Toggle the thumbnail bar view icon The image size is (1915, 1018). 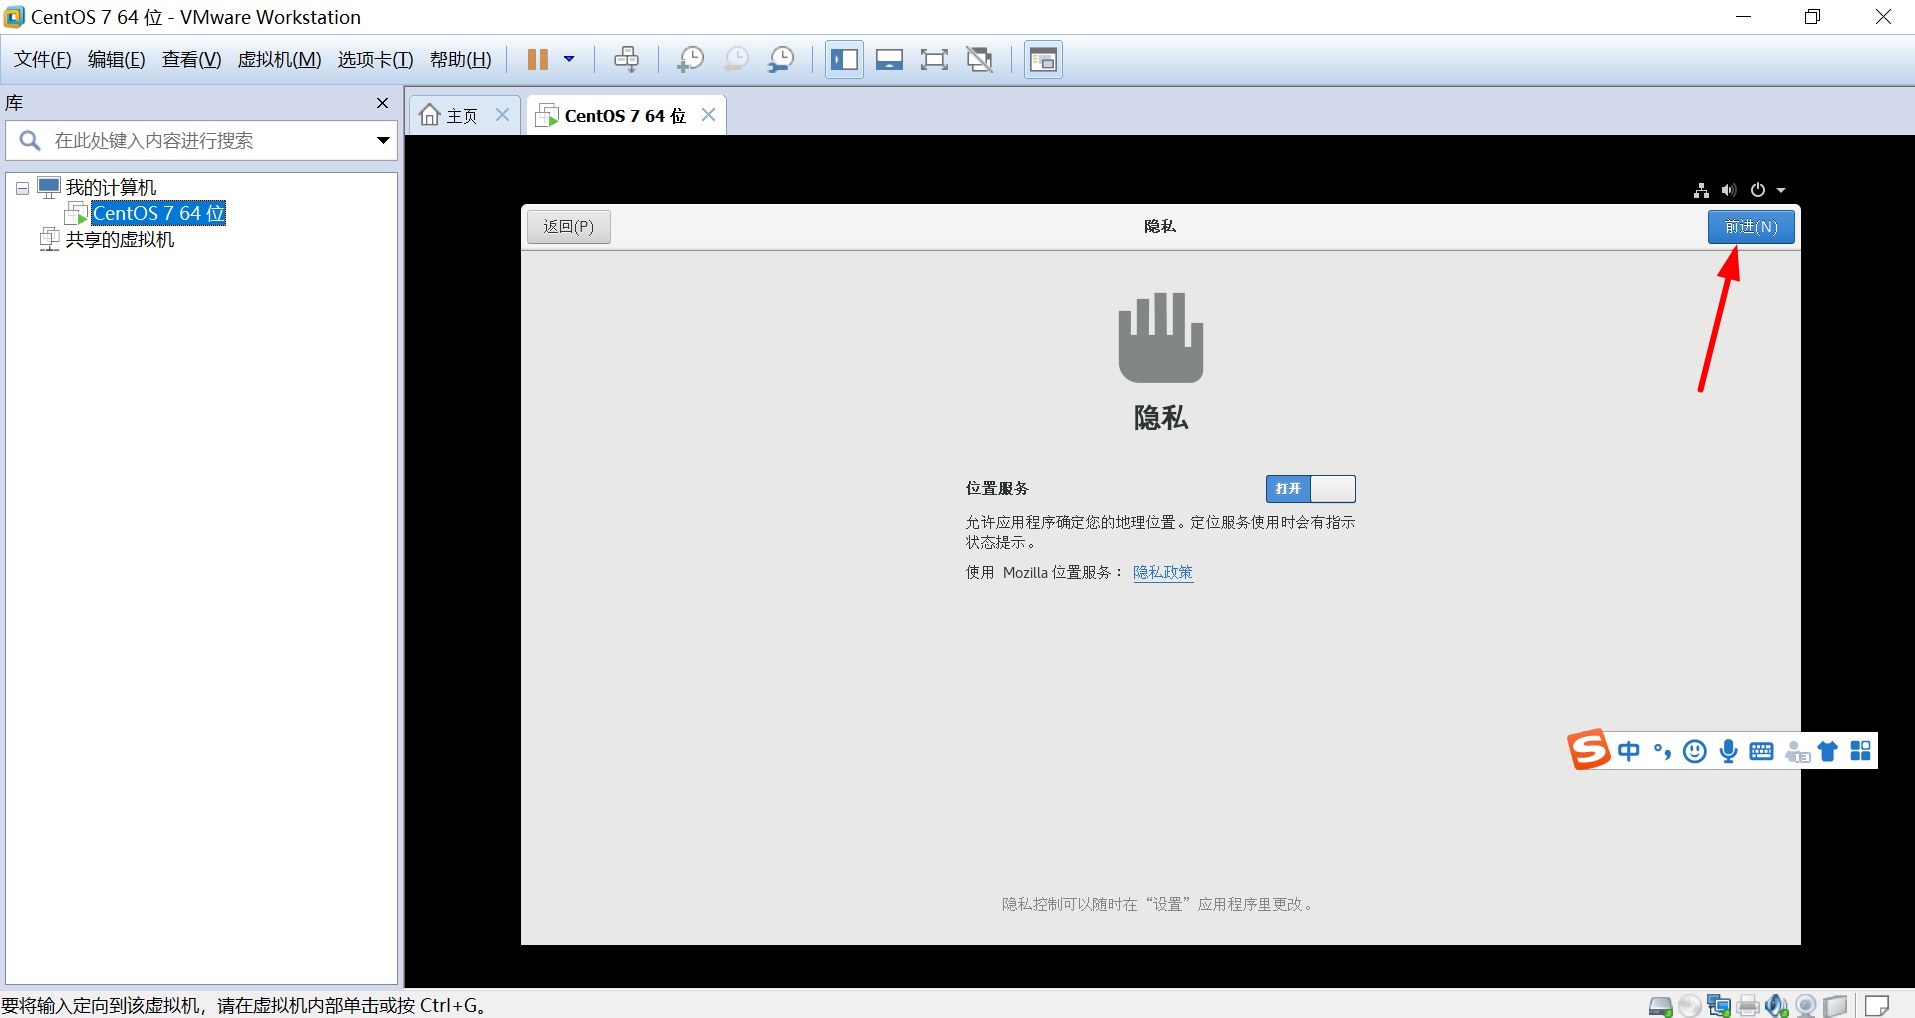point(889,60)
